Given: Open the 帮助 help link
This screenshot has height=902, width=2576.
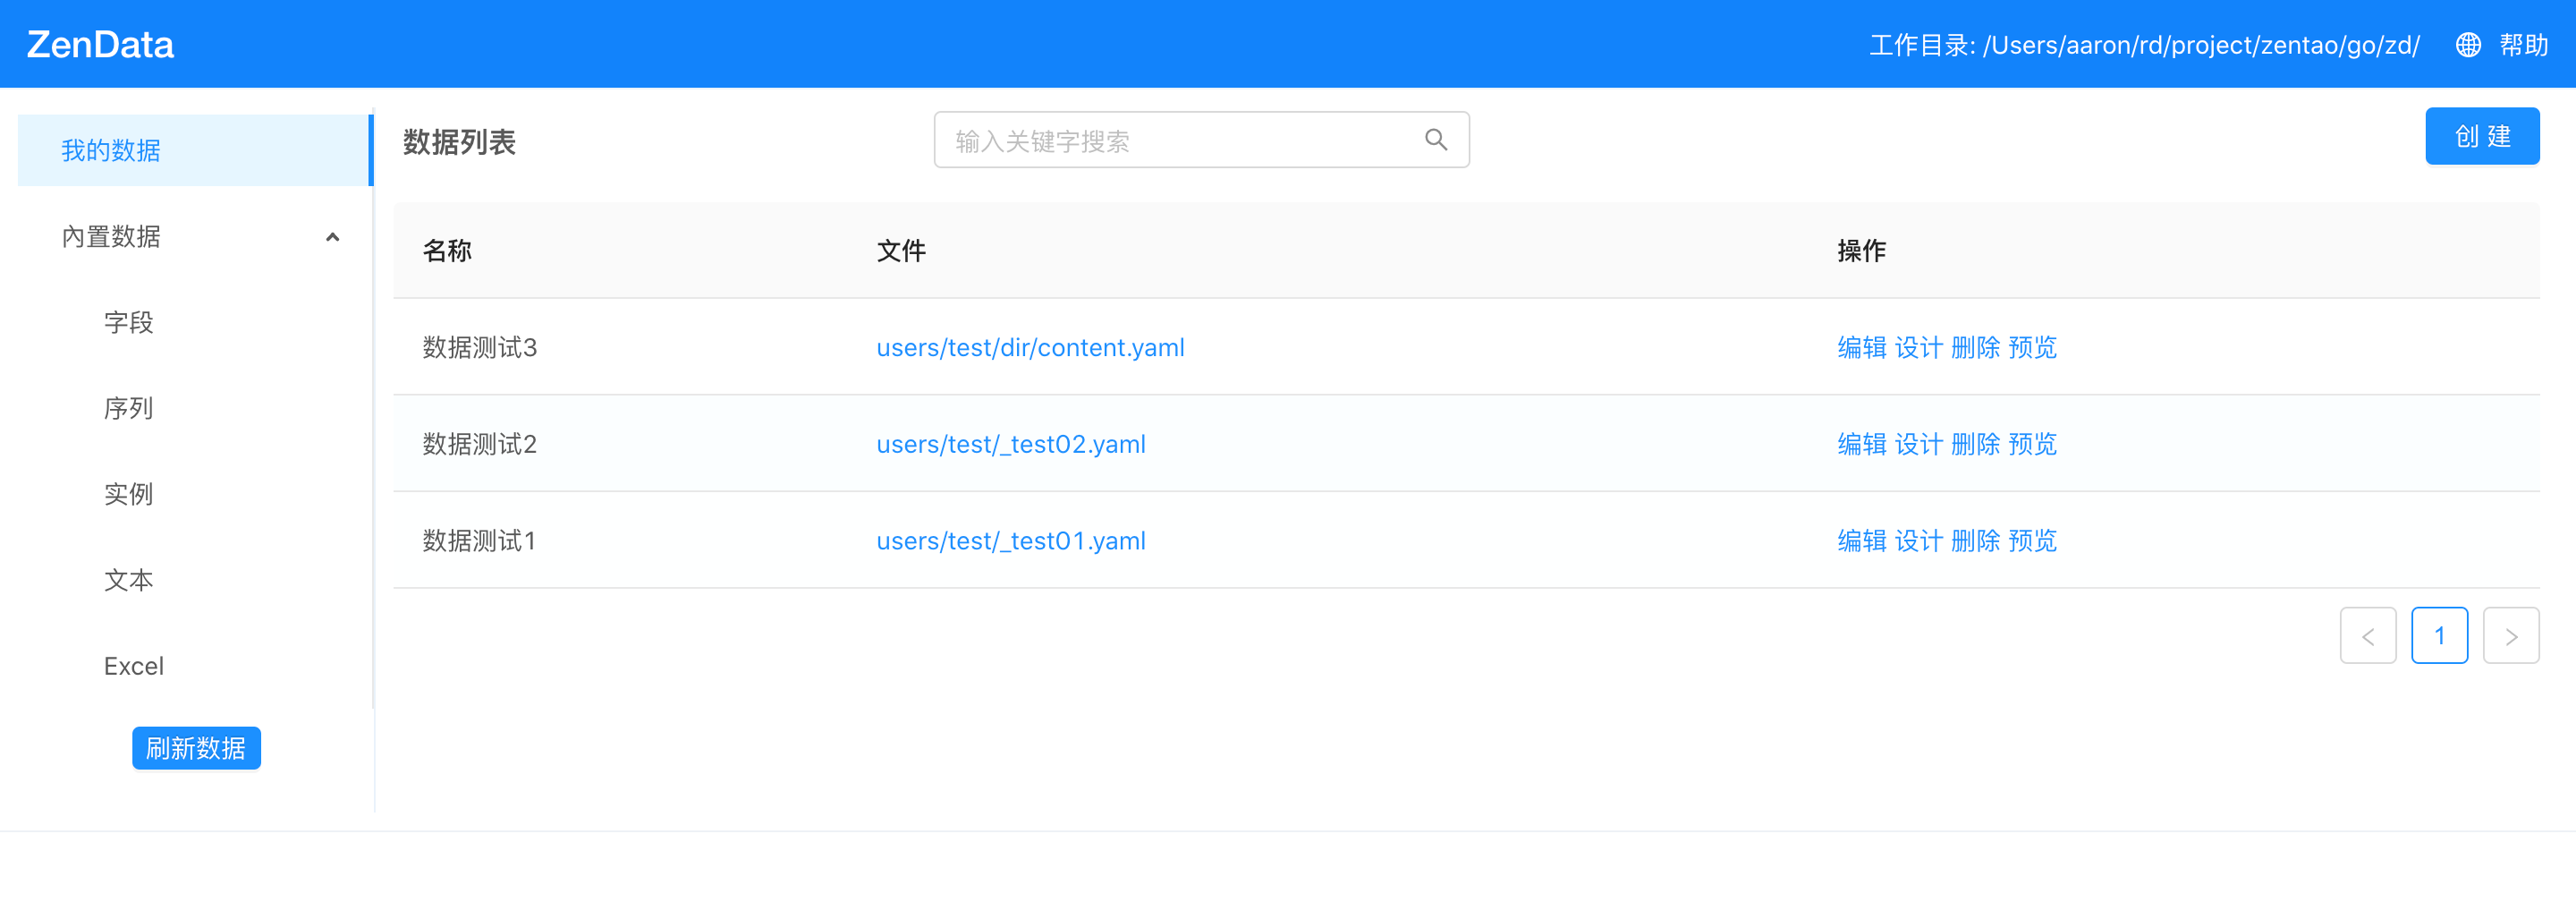Looking at the screenshot, I should 2523,45.
